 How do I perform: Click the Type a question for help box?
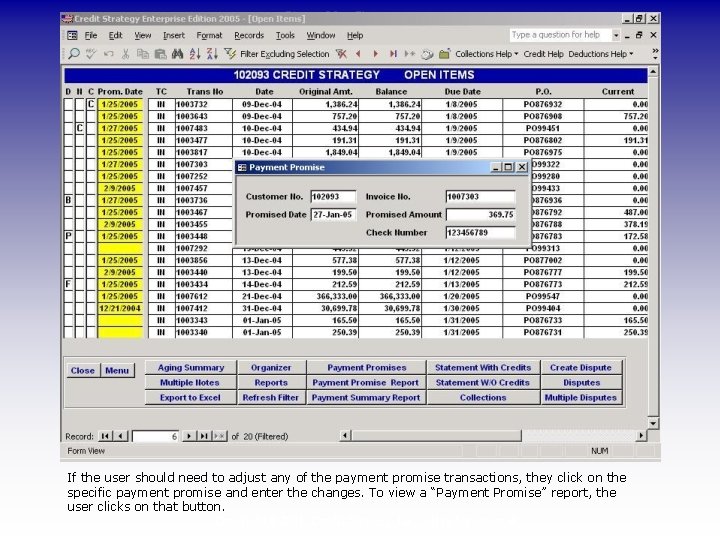click(561, 35)
